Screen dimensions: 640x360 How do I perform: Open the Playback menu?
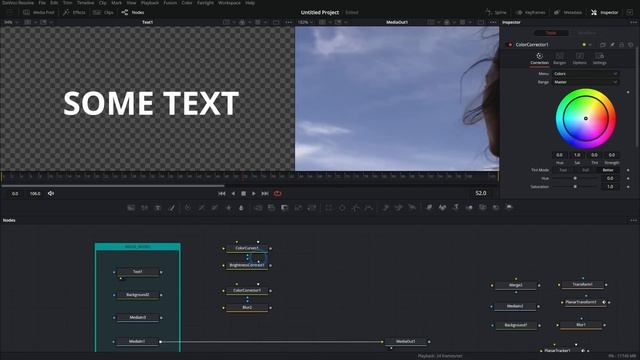click(x=150, y=3)
